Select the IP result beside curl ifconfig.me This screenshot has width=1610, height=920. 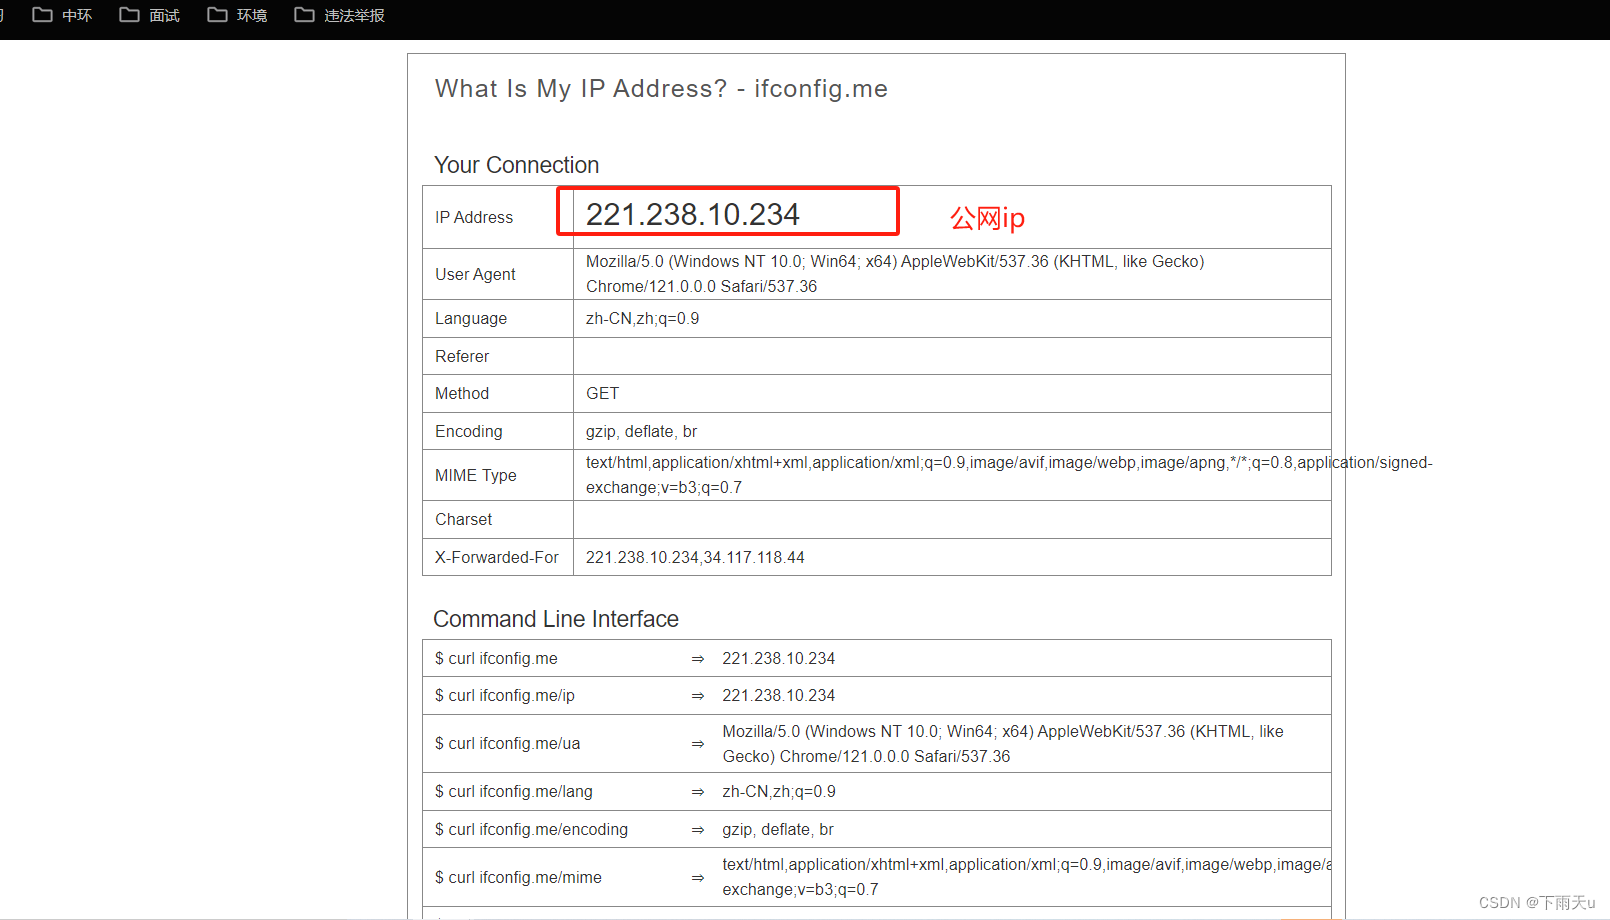[779, 658]
